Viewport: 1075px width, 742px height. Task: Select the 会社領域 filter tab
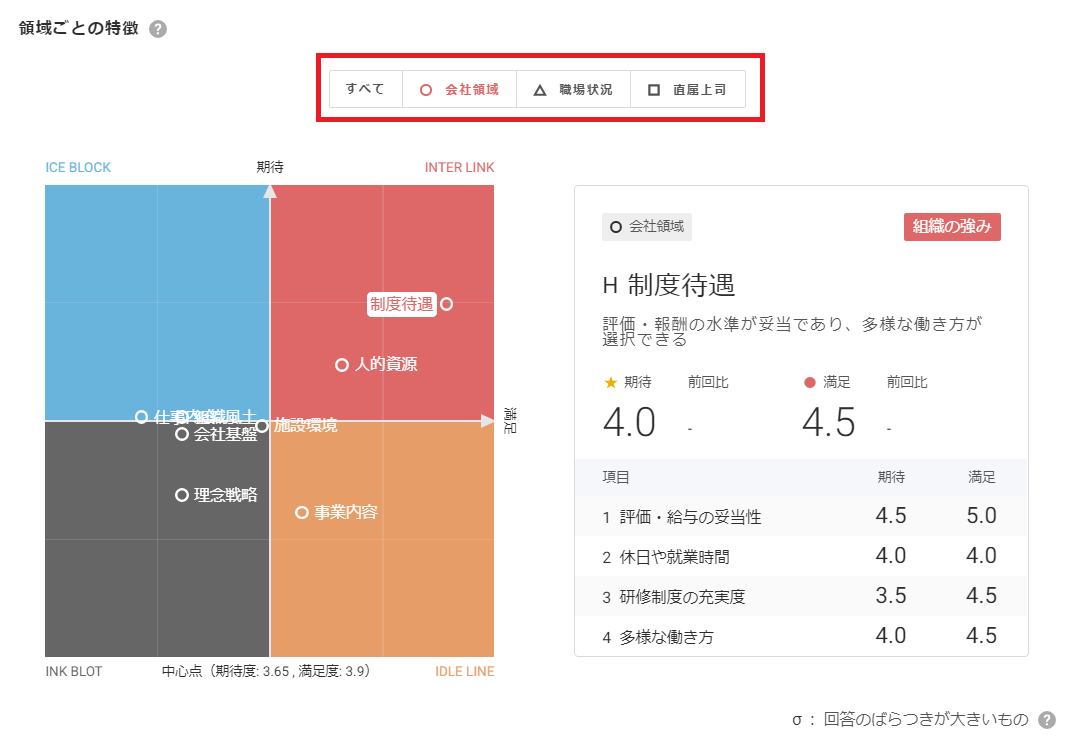click(459, 90)
